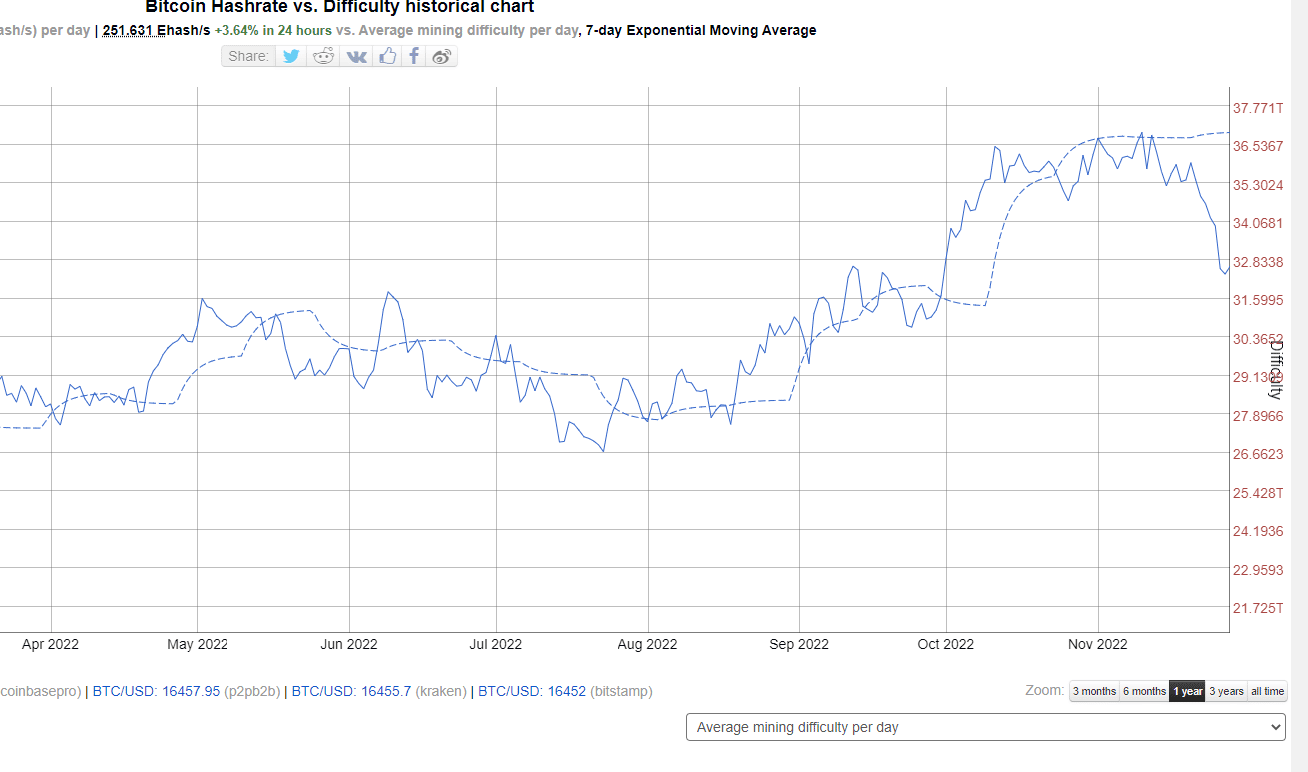Switch zoom to 3 years
Screen dimensions: 1308x772
1226,691
